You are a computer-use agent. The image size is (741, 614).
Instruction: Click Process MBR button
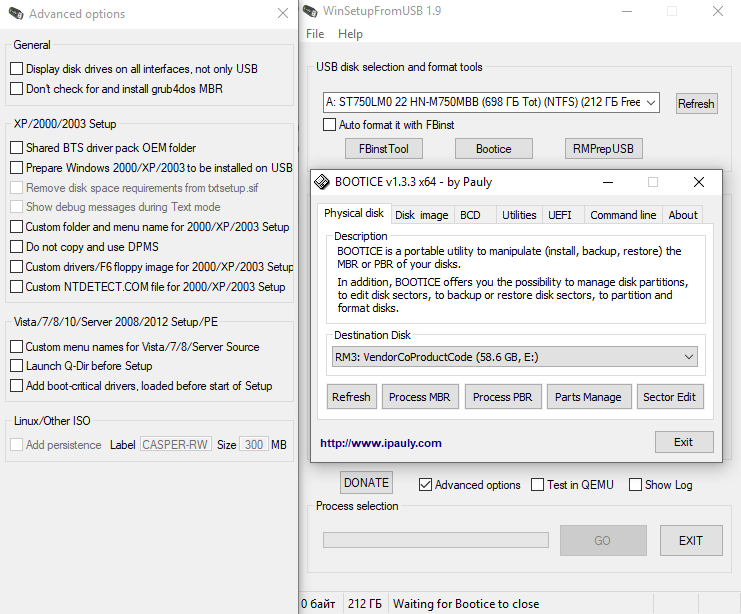click(420, 397)
